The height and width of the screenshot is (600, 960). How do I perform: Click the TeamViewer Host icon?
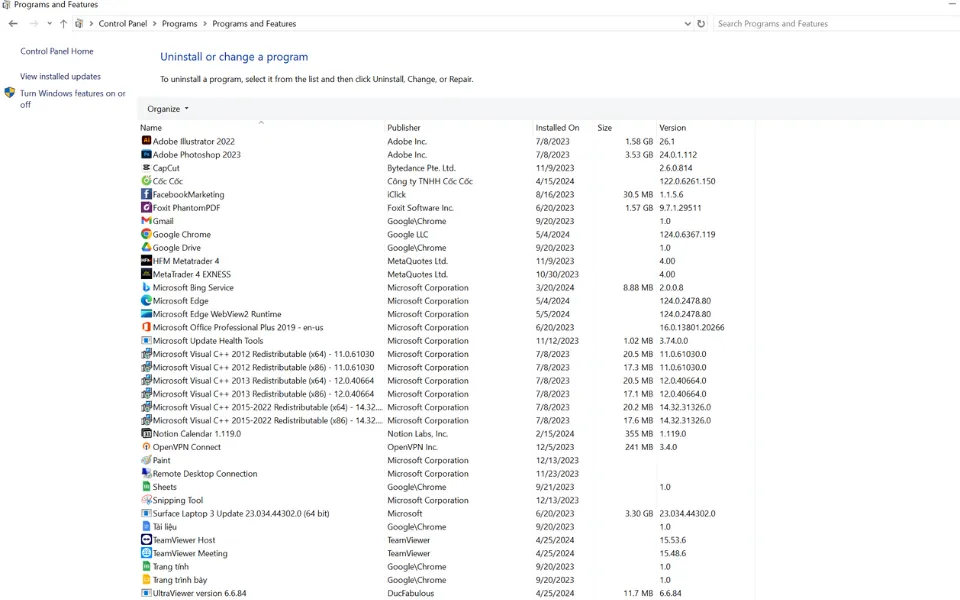146,540
